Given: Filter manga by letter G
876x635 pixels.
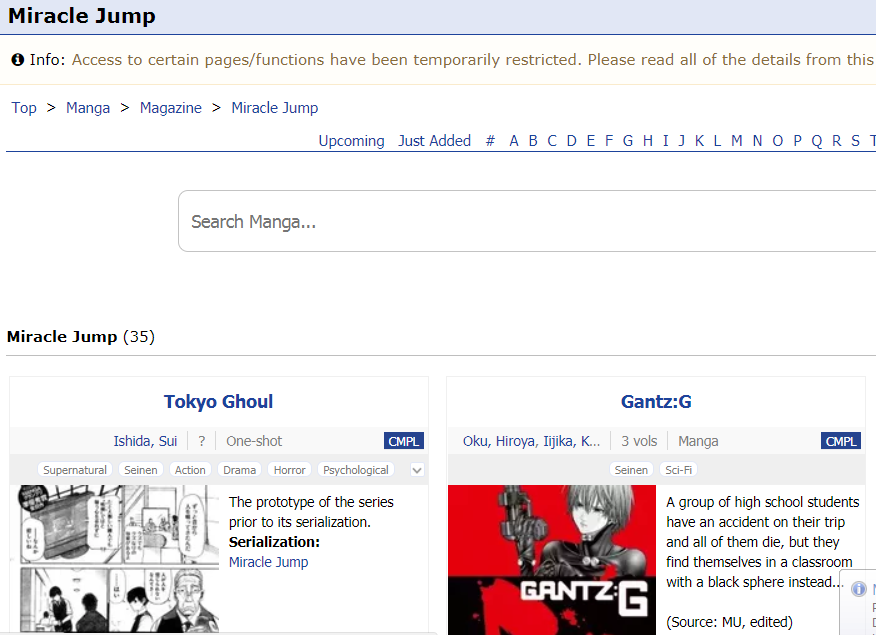Looking at the screenshot, I should coord(628,141).
